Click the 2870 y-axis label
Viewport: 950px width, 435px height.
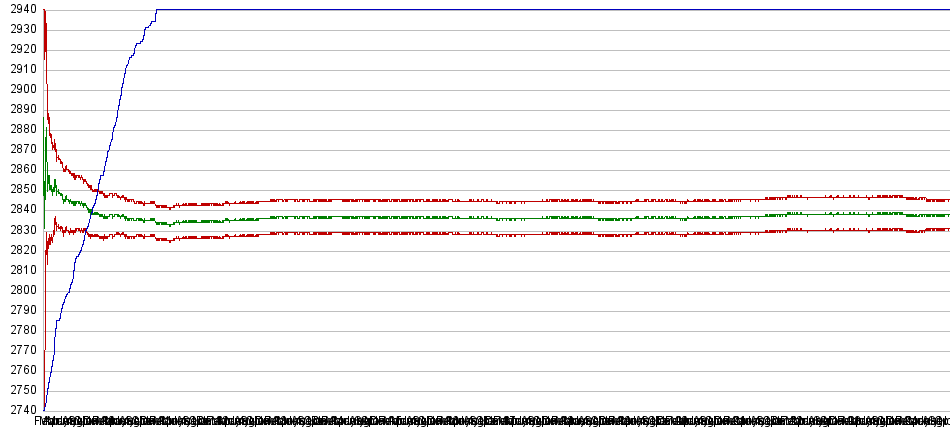[20, 149]
